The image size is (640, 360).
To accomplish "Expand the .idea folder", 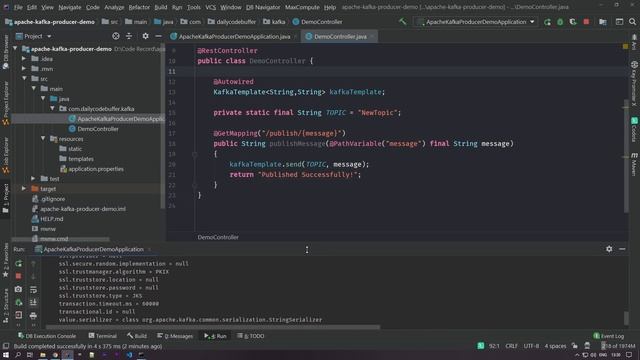I will 24,59.
